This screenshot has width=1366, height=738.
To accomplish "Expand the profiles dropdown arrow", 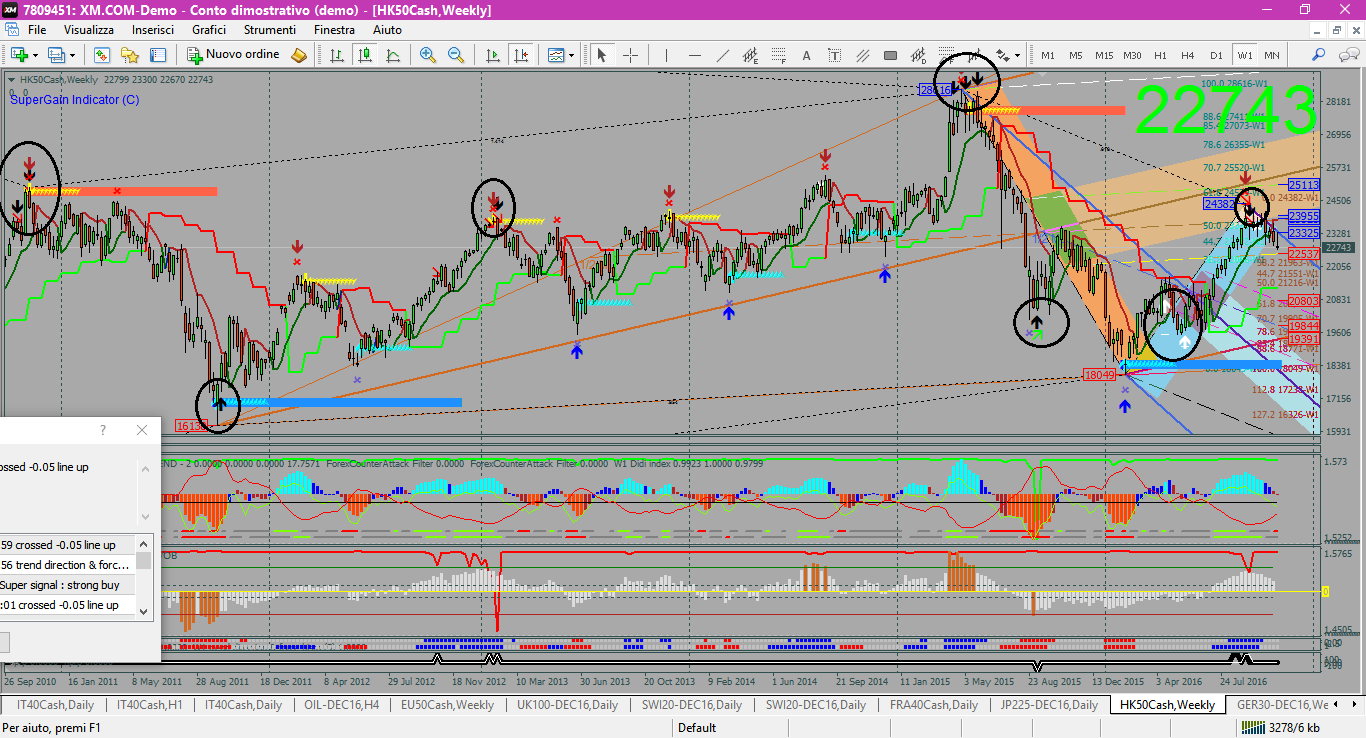I will pyautogui.click(x=72, y=54).
